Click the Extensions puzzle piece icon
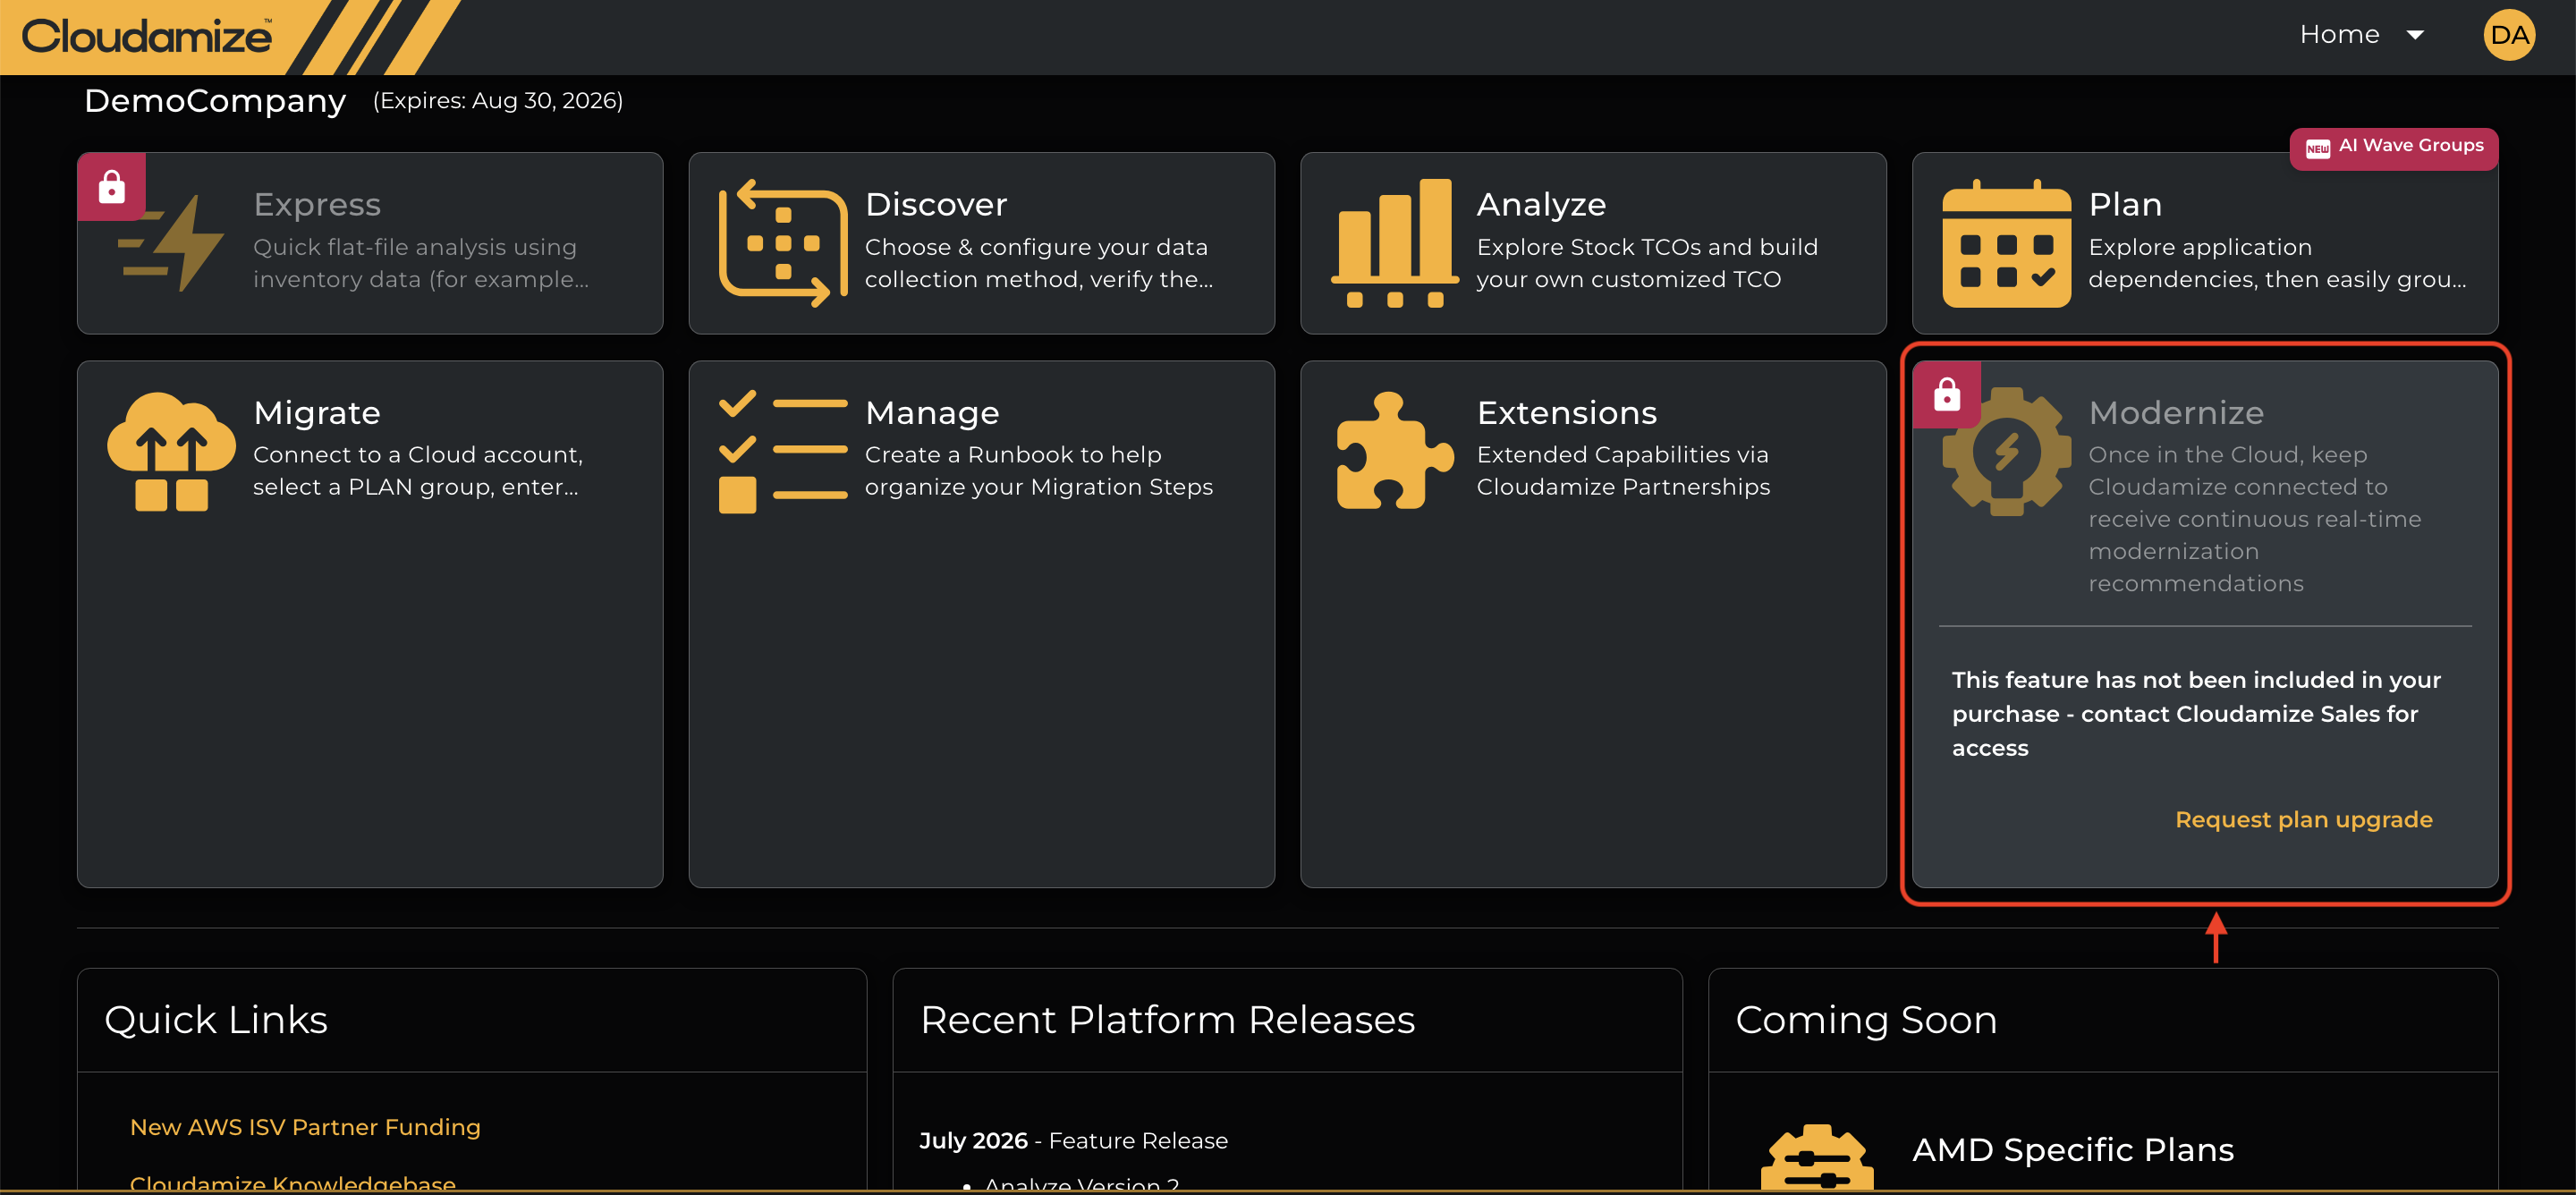This screenshot has width=2576, height=1195. [1395, 451]
